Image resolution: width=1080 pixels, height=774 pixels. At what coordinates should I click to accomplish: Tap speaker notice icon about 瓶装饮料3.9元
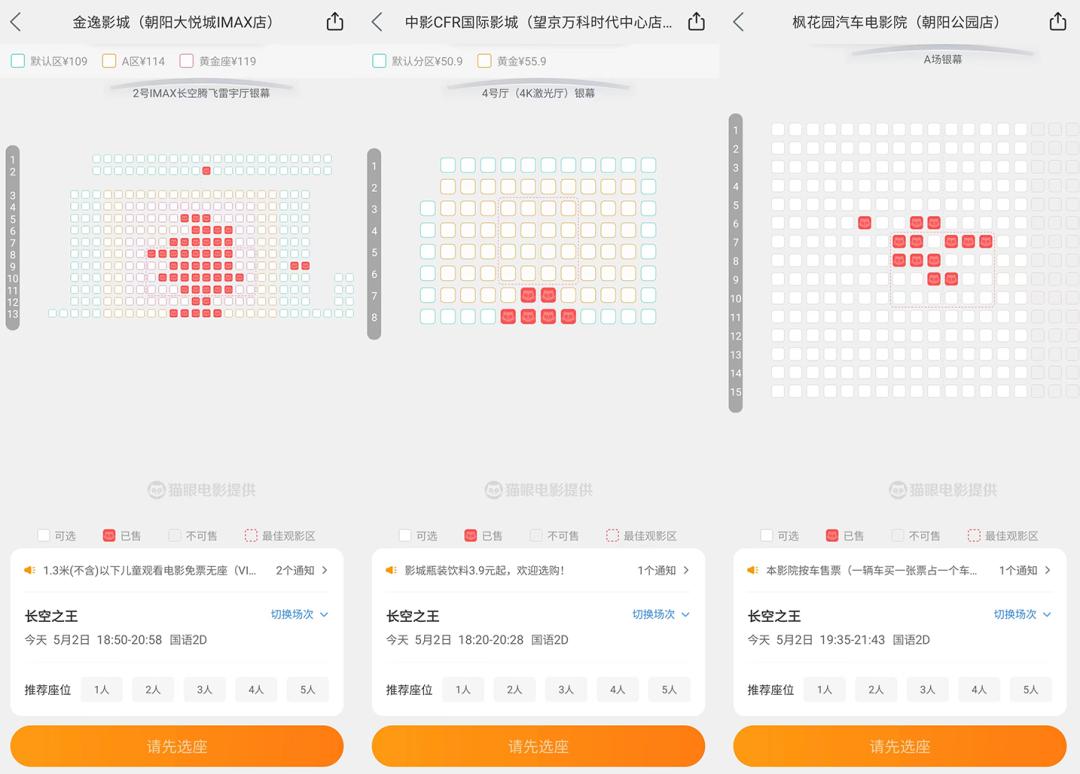click(391, 570)
